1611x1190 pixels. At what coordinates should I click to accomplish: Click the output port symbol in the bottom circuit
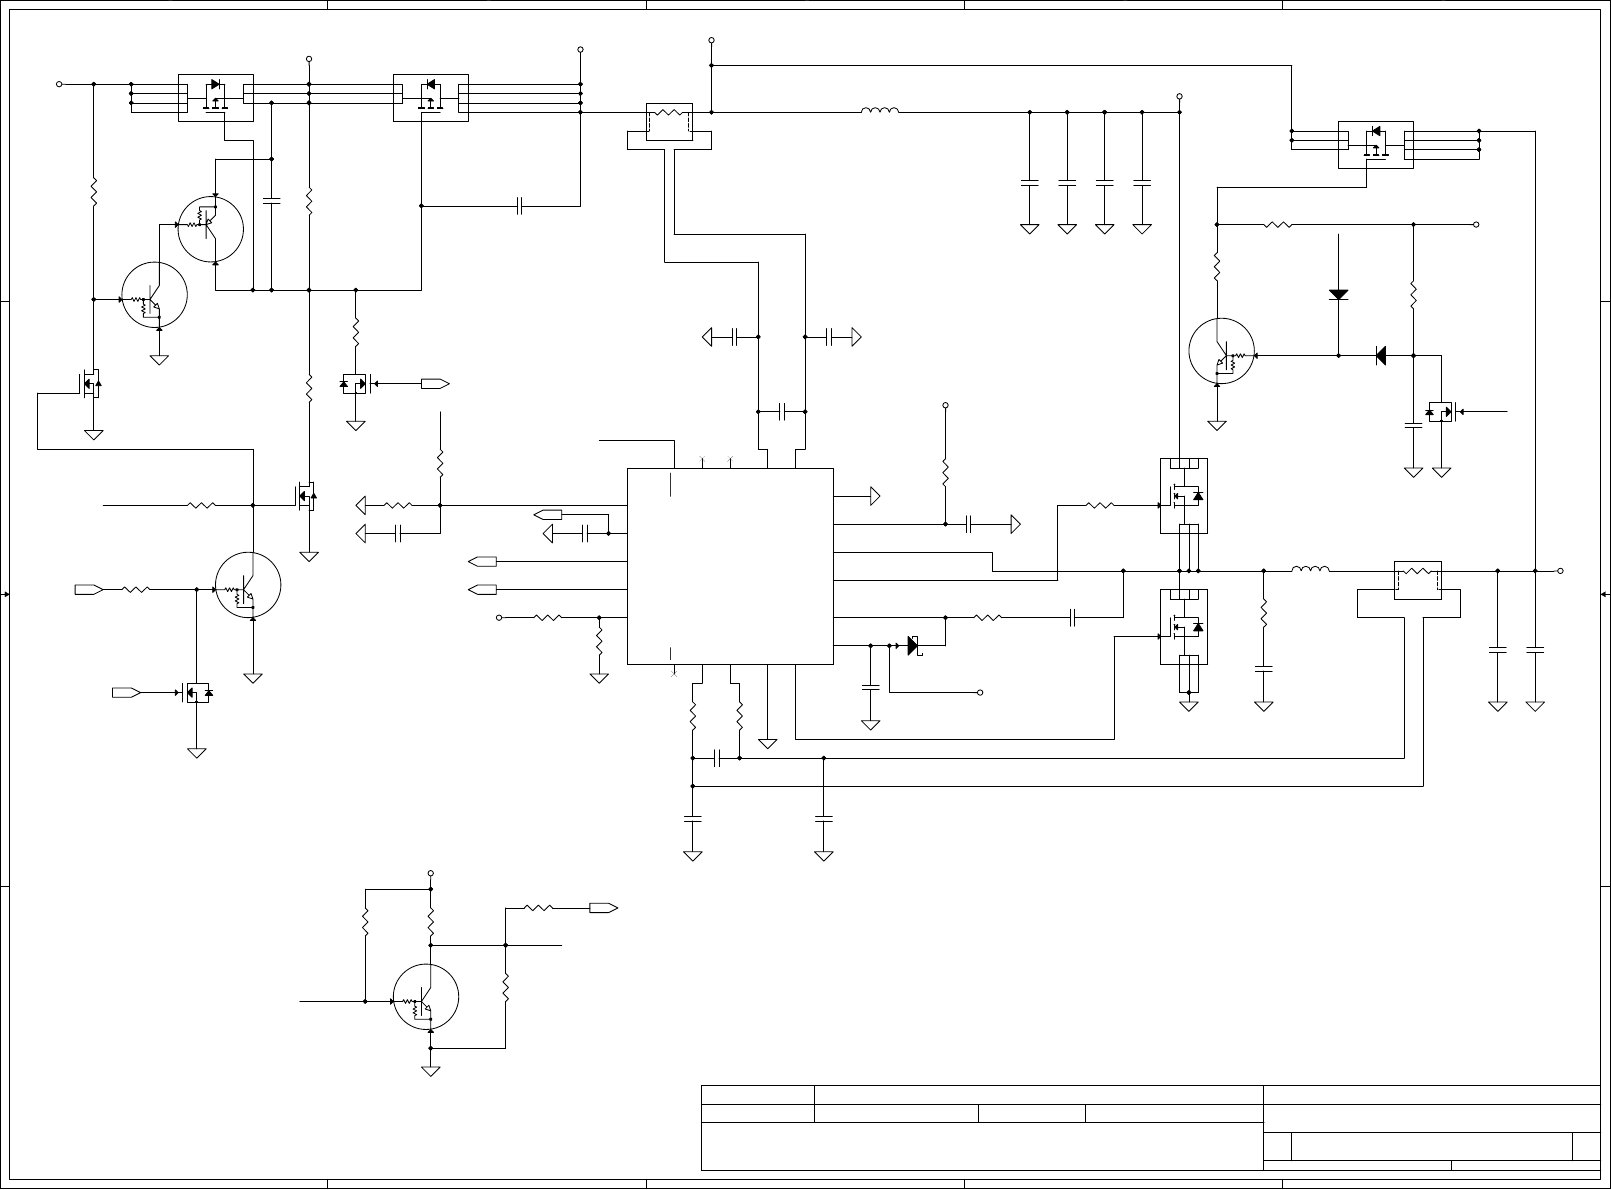[603, 908]
